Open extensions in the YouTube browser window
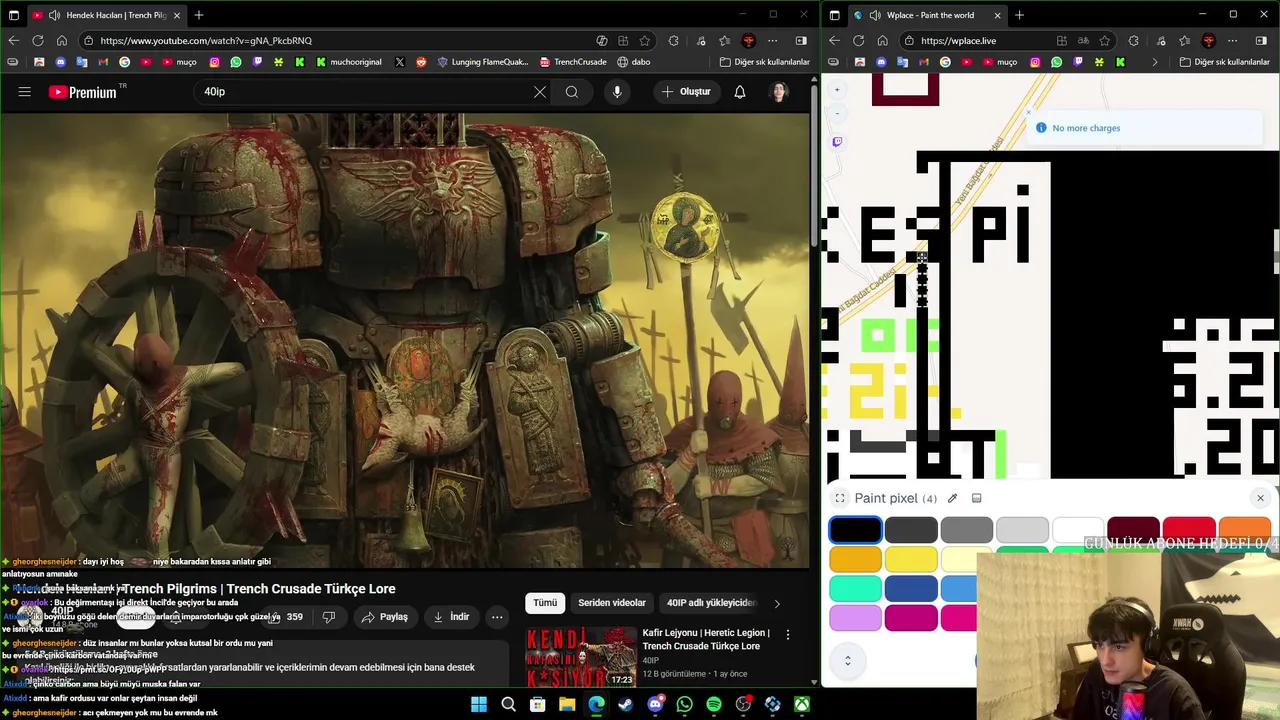This screenshot has width=1280, height=720. pyautogui.click(x=673, y=41)
